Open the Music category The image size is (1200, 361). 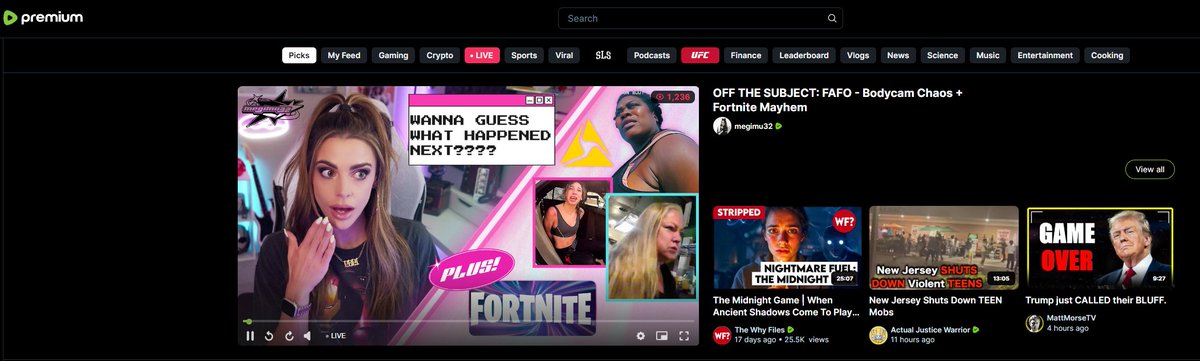[988, 56]
